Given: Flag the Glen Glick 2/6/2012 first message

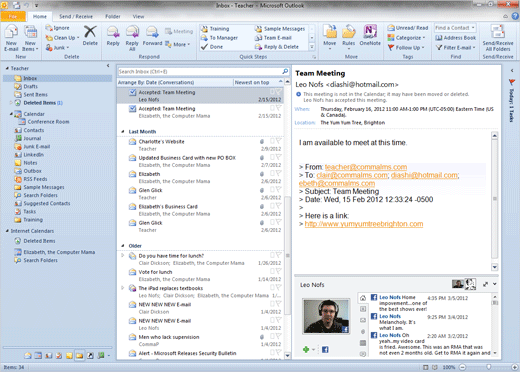Looking at the screenshot, I should (279, 190).
